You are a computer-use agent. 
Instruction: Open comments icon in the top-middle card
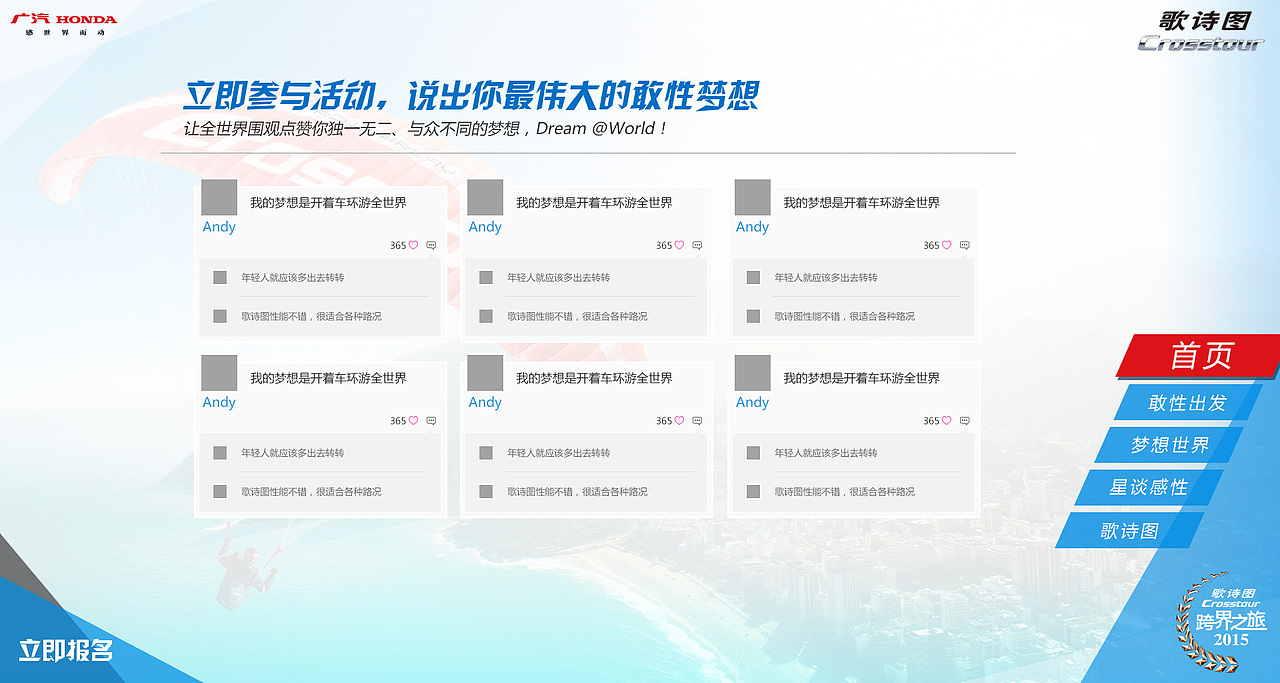click(697, 245)
